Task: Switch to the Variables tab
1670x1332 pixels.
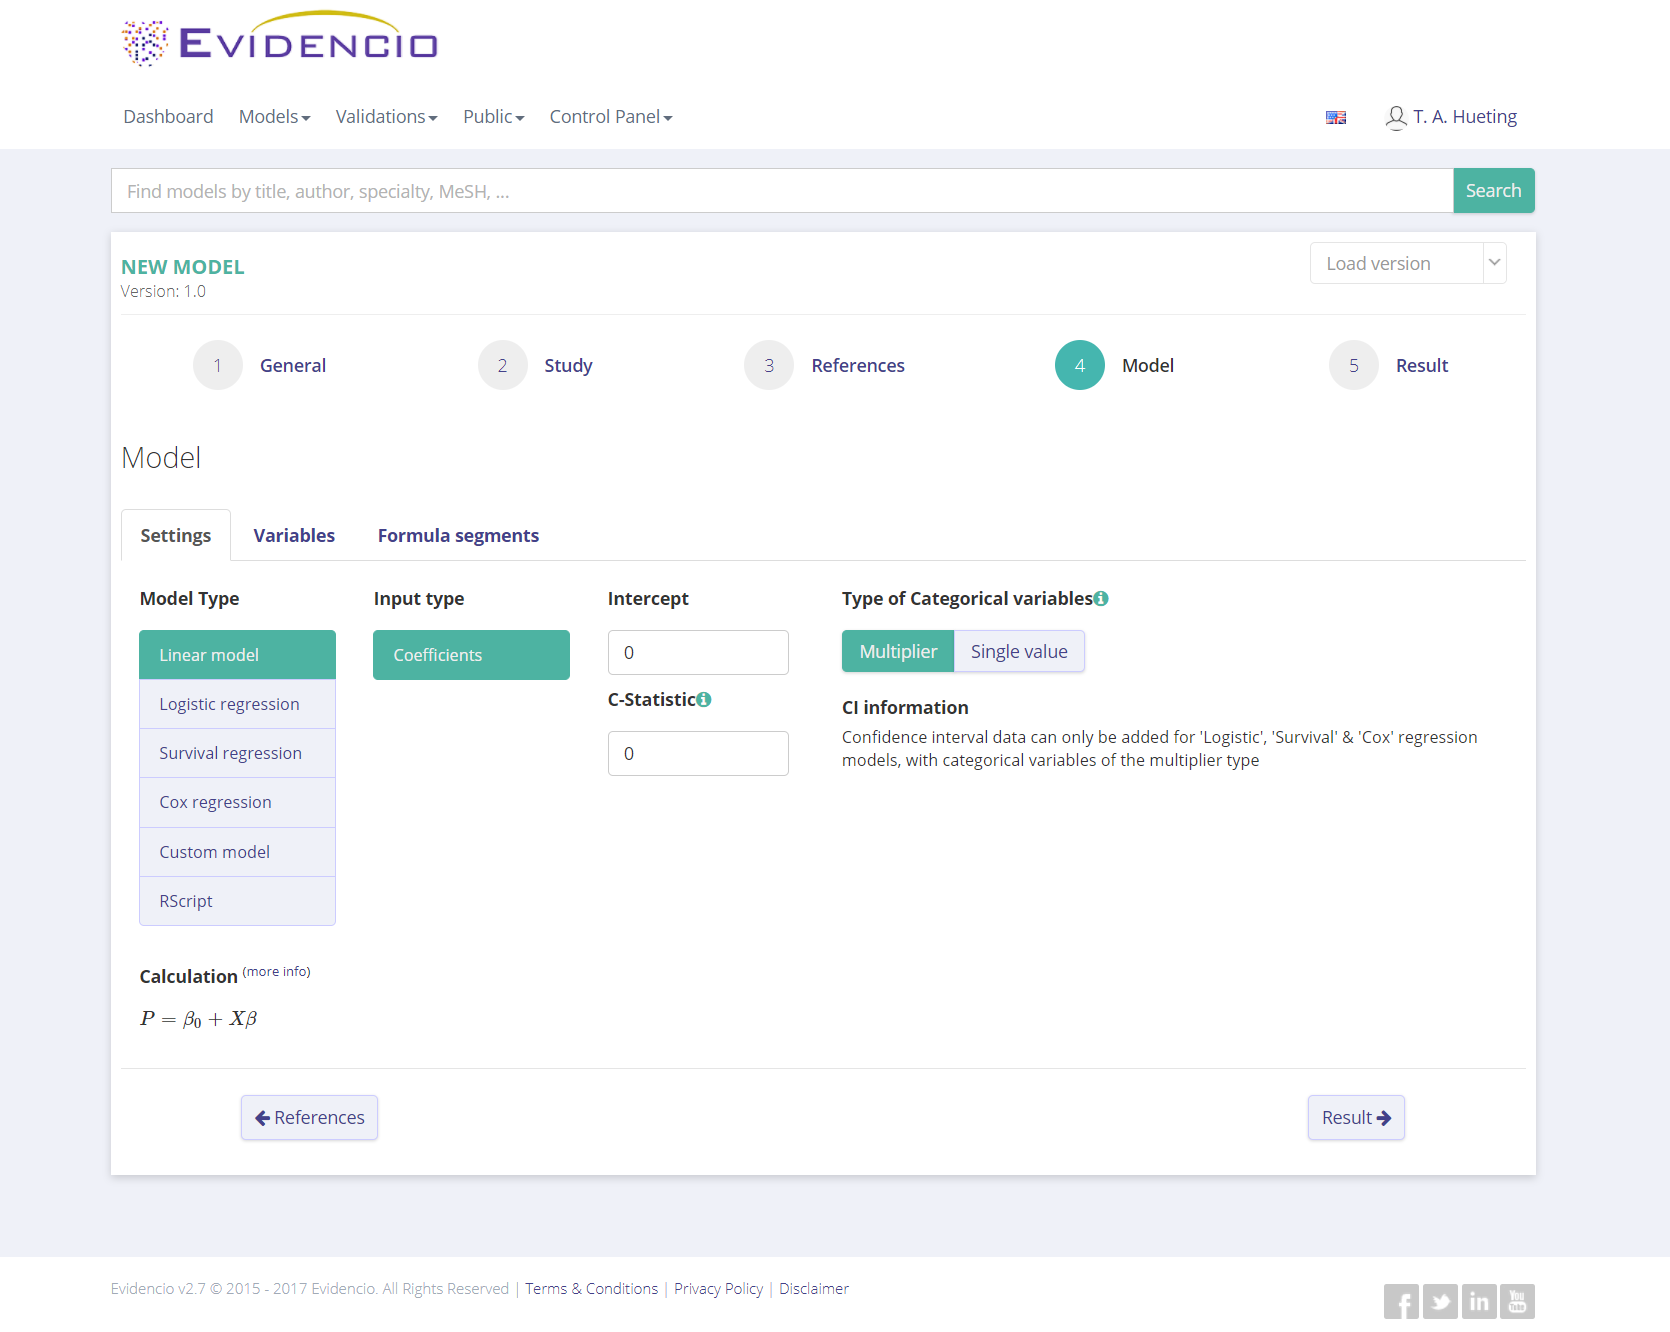Action: (294, 536)
